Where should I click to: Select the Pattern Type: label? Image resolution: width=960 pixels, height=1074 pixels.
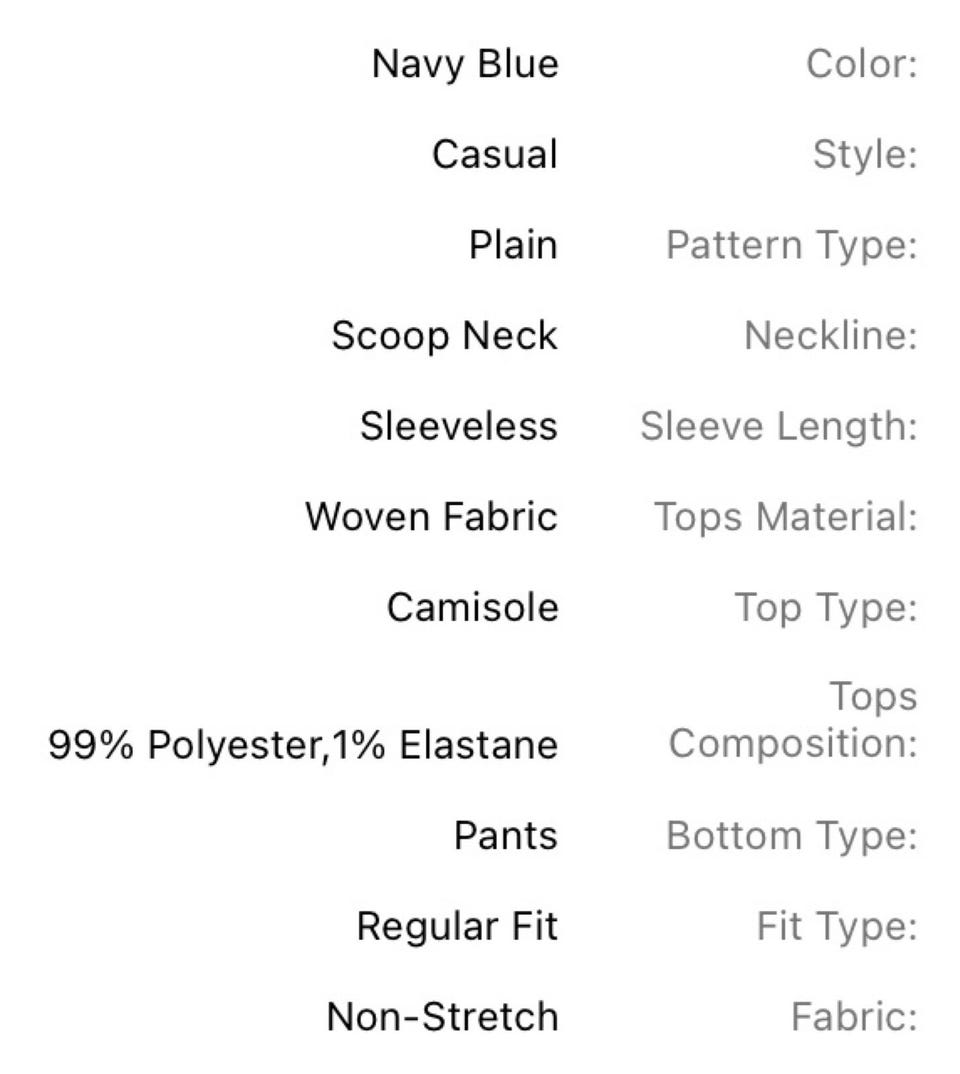791,245
